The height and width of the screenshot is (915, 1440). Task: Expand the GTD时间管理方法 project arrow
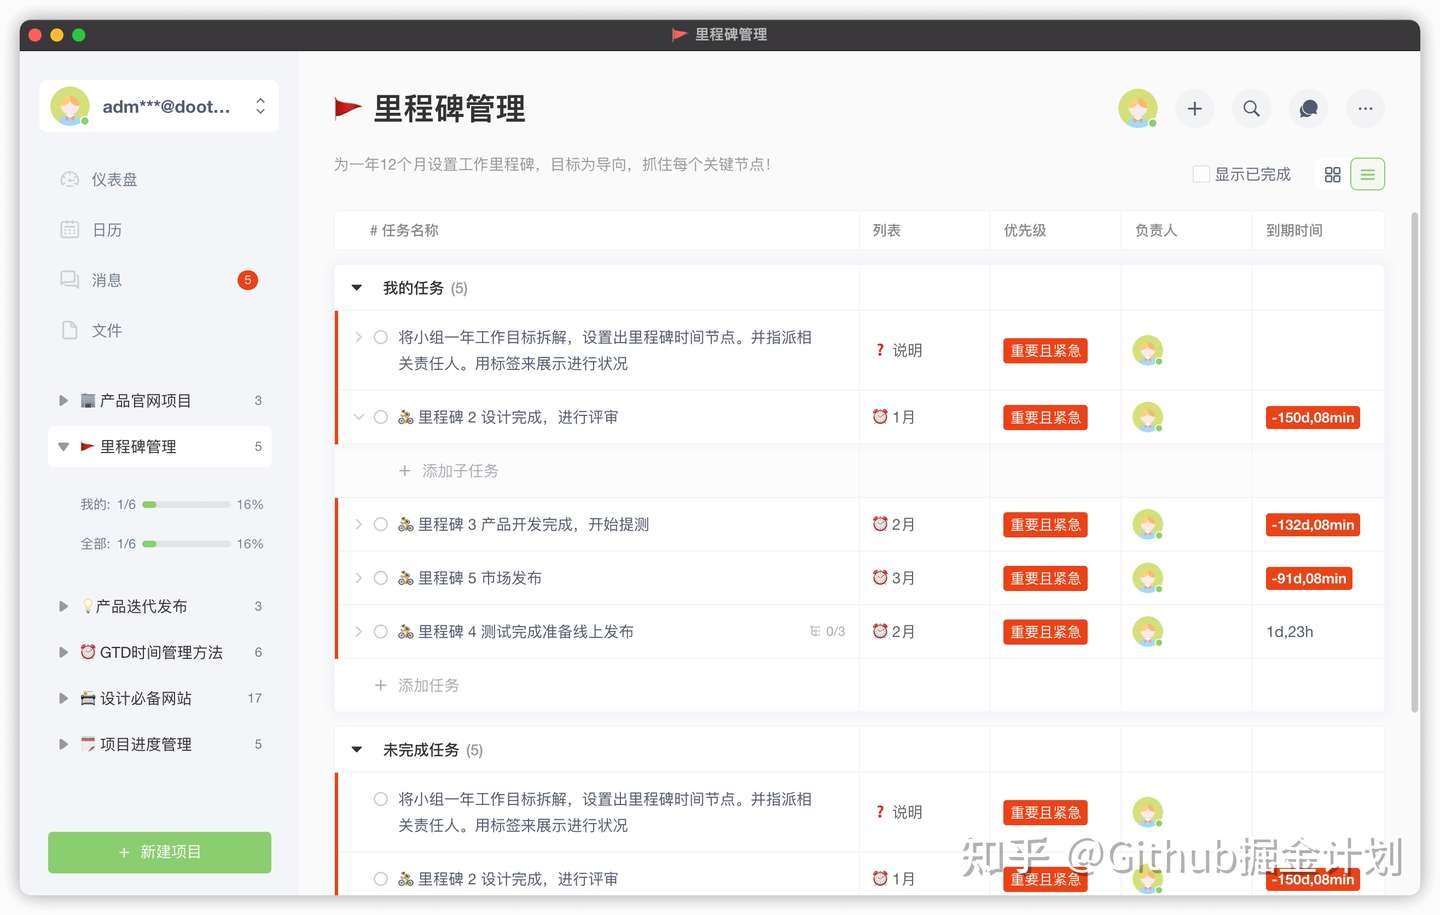(63, 653)
